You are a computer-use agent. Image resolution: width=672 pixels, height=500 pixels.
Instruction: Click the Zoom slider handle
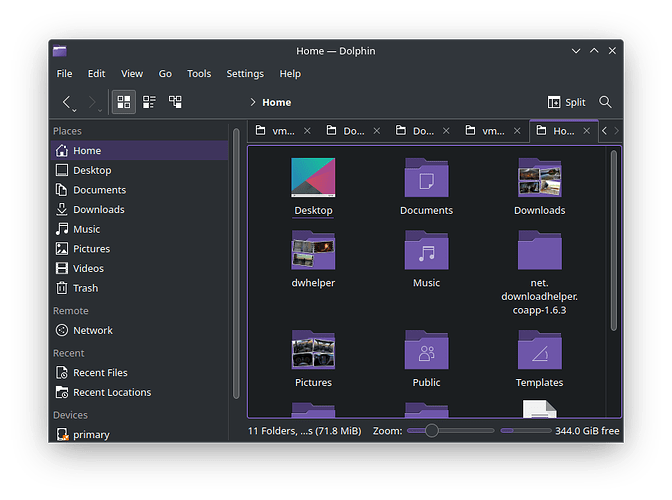[432, 431]
